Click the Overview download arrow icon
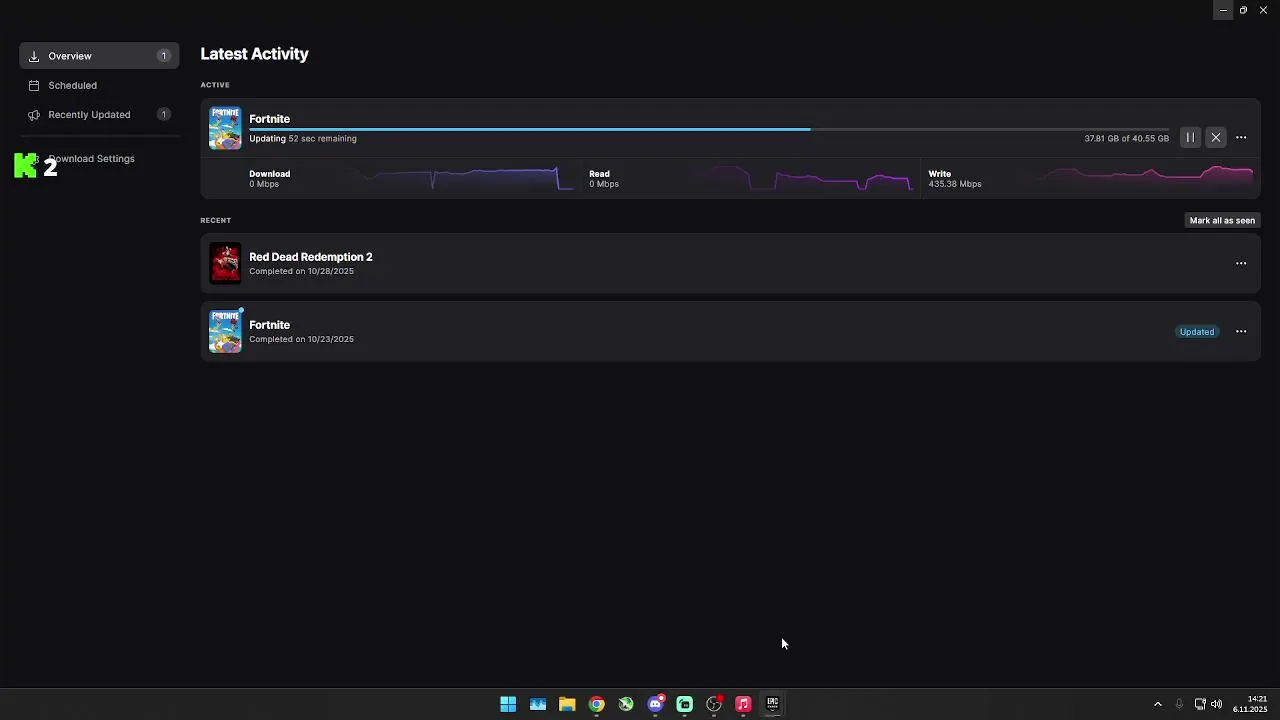1280x720 pixels. (34, 56)
